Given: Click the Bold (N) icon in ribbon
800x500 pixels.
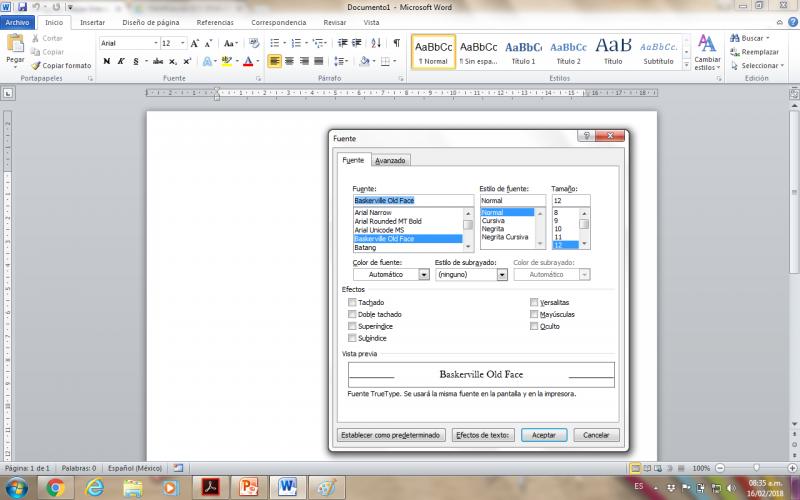Looking at the screenshot, I should click(107, 61).
